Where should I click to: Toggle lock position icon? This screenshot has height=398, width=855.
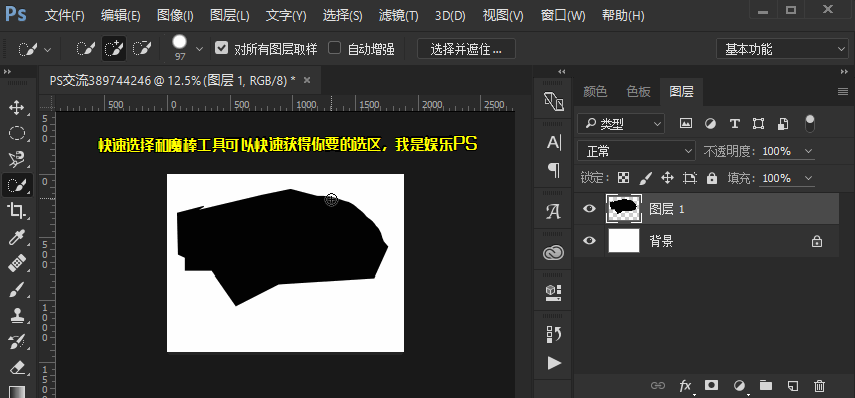pyautogui.click(x=667, y=178)
